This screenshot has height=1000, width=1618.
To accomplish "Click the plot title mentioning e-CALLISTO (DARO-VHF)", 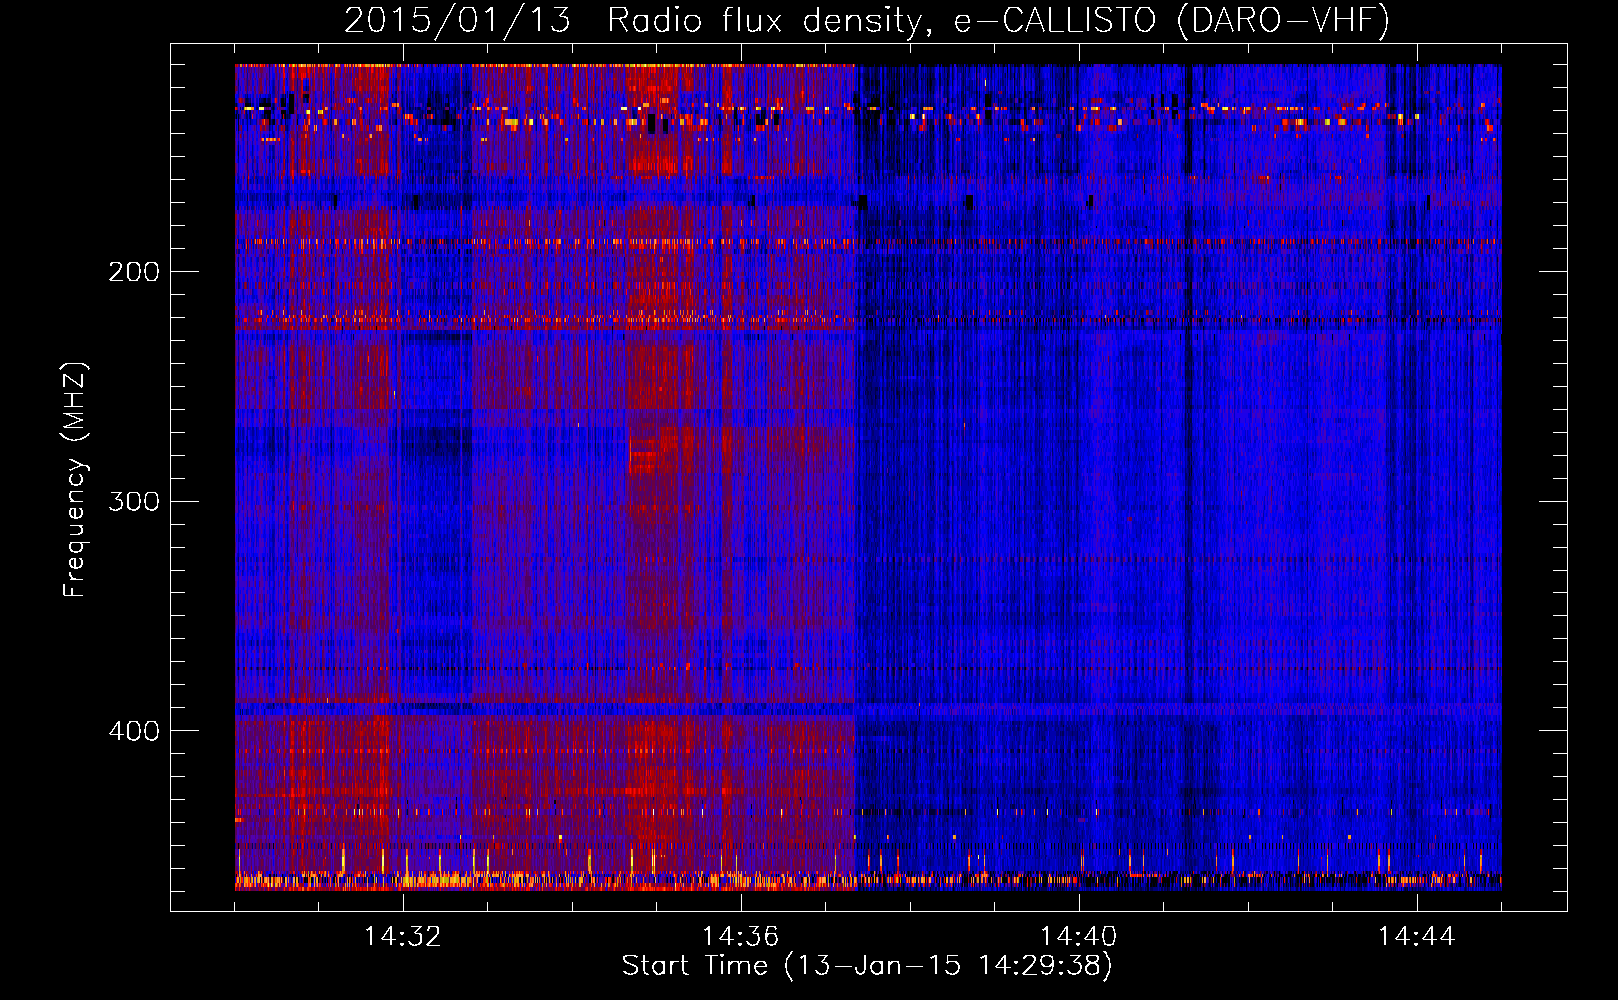I will click(x=867, y=20).
